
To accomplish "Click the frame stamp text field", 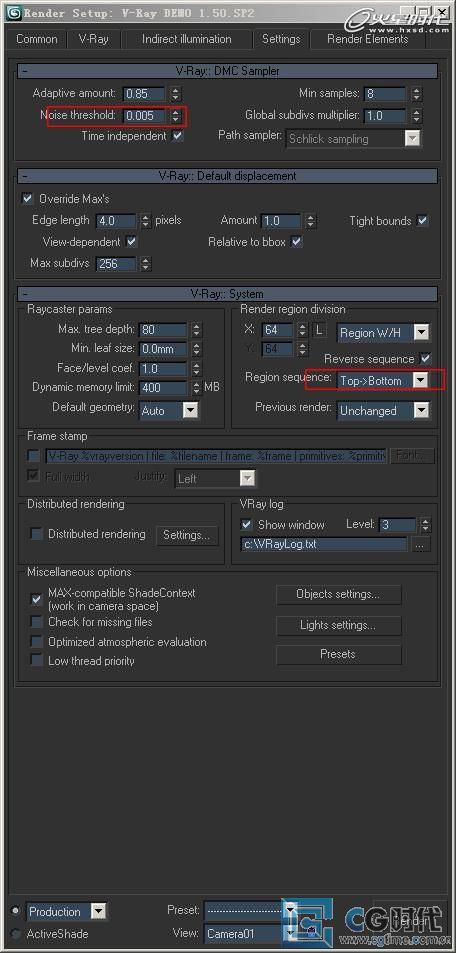I will coord(215,455).
